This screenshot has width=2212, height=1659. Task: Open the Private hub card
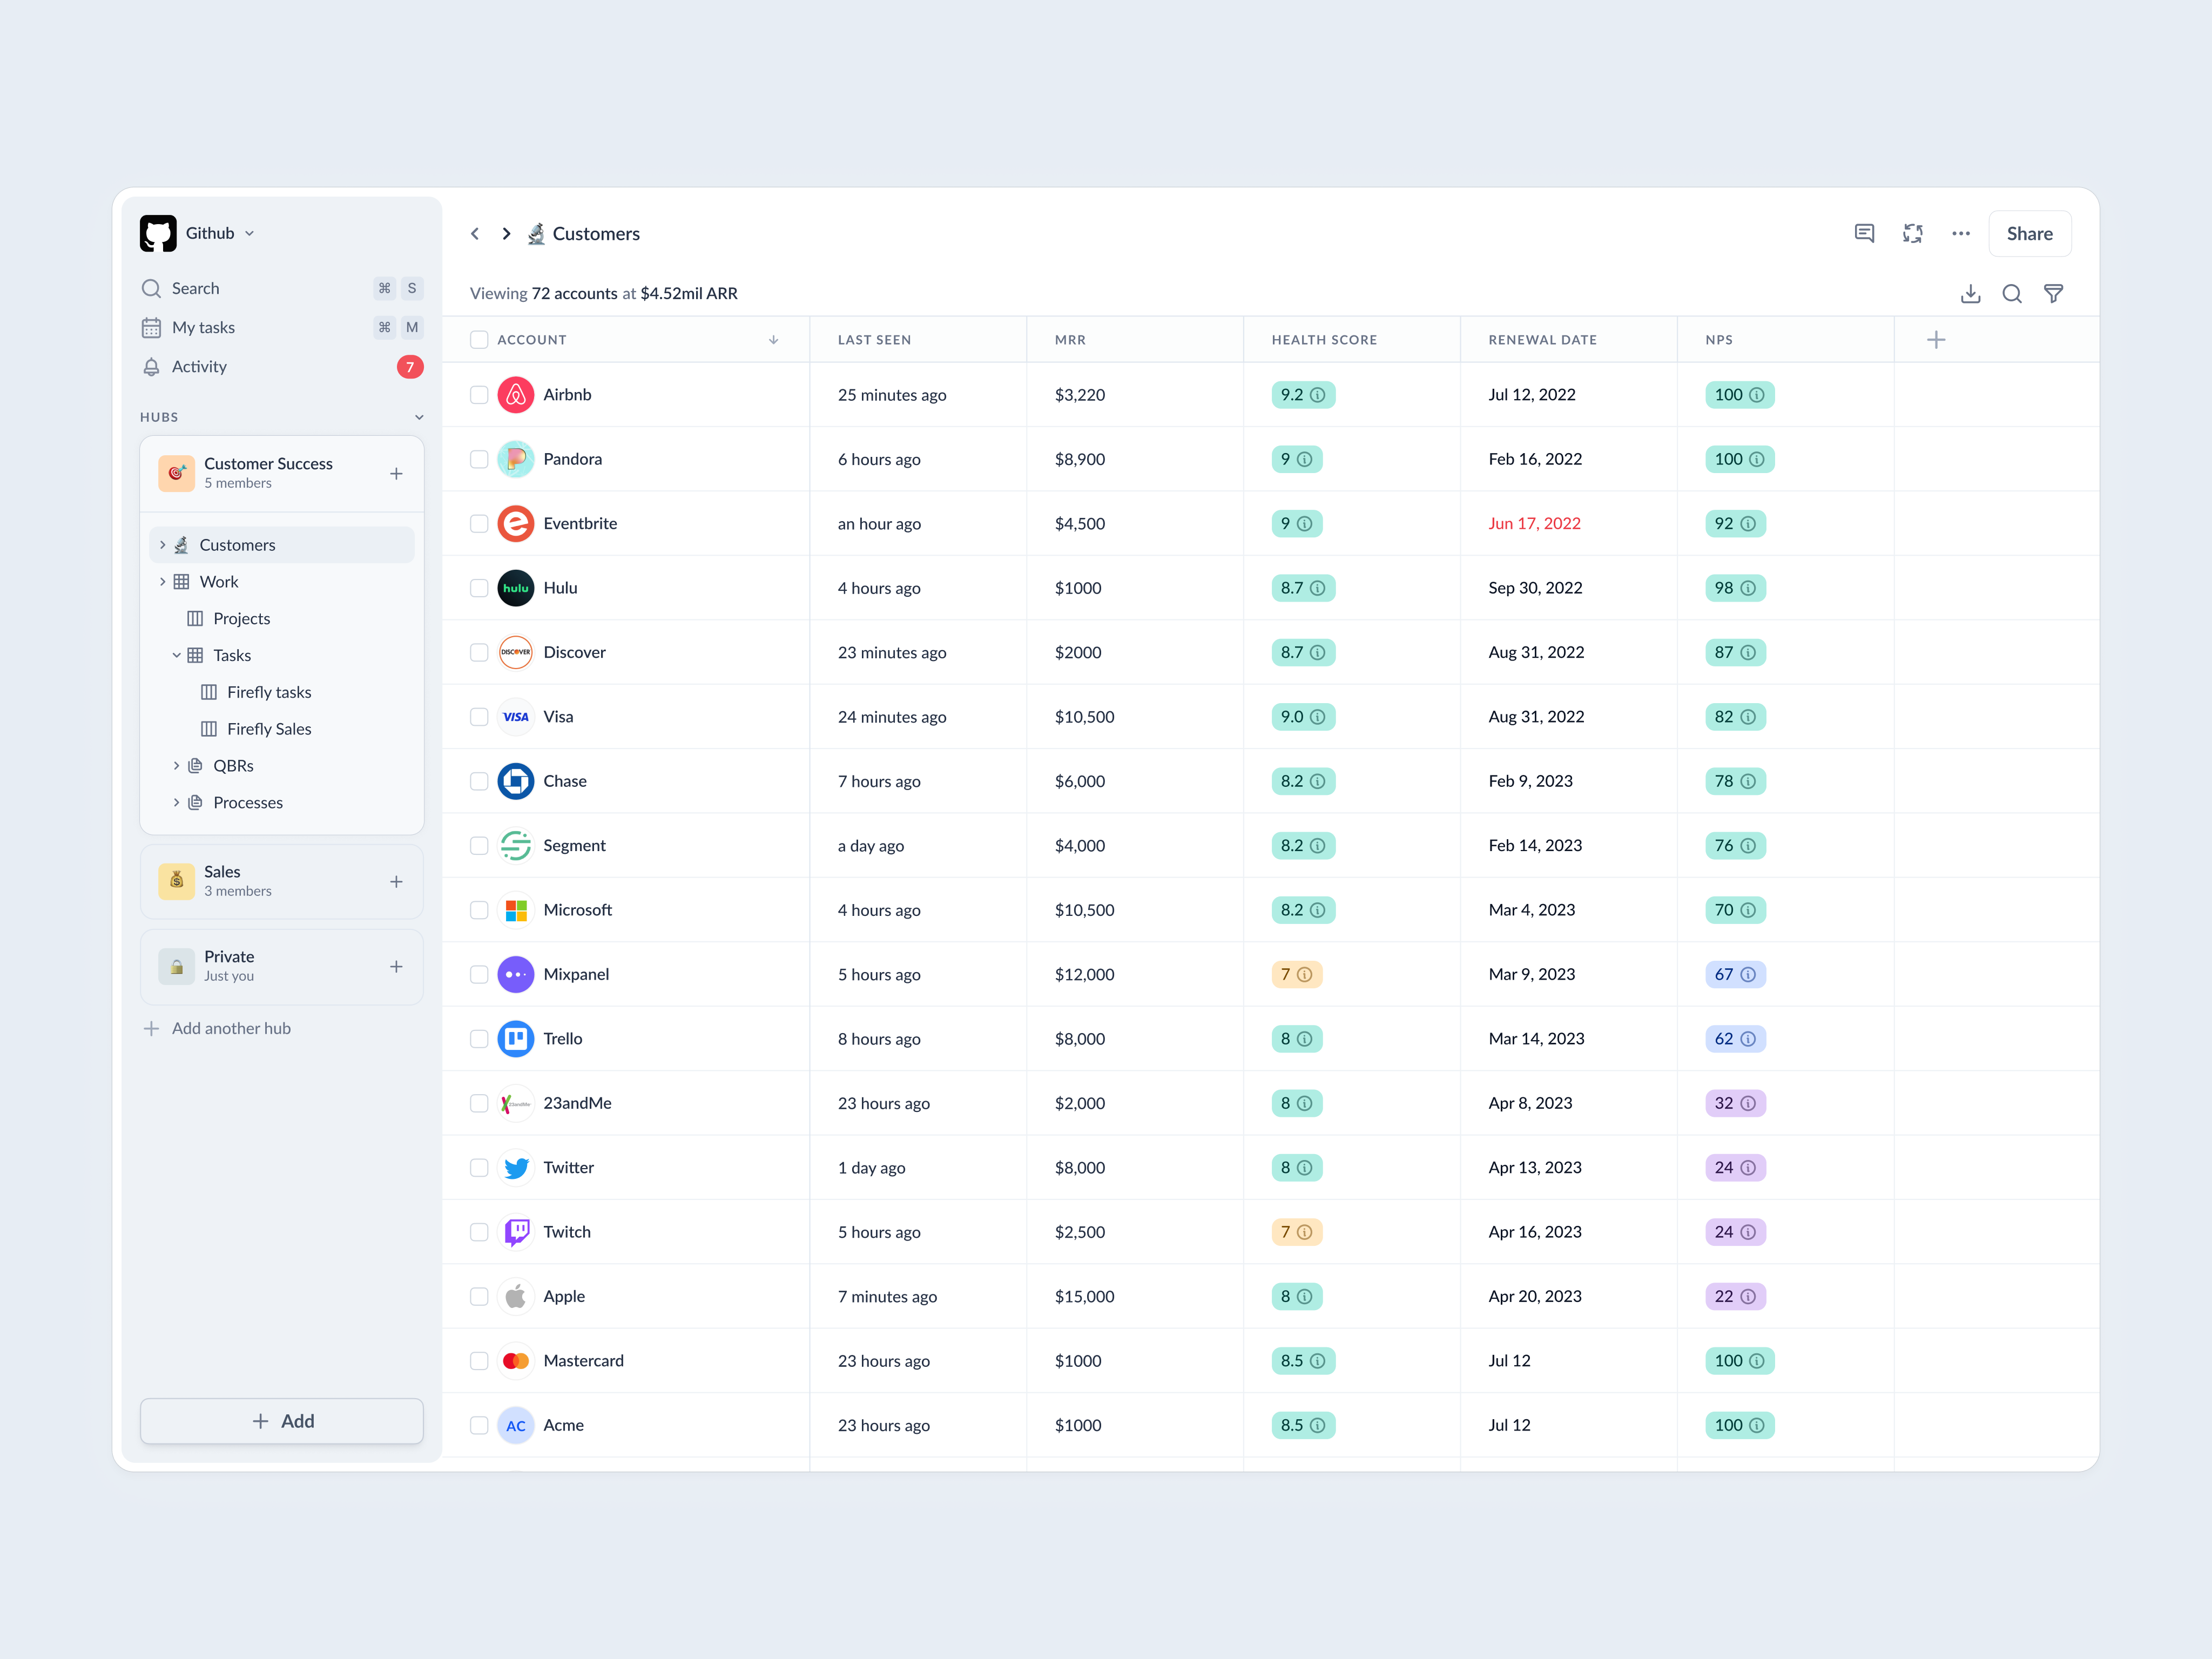click(282, 966)
